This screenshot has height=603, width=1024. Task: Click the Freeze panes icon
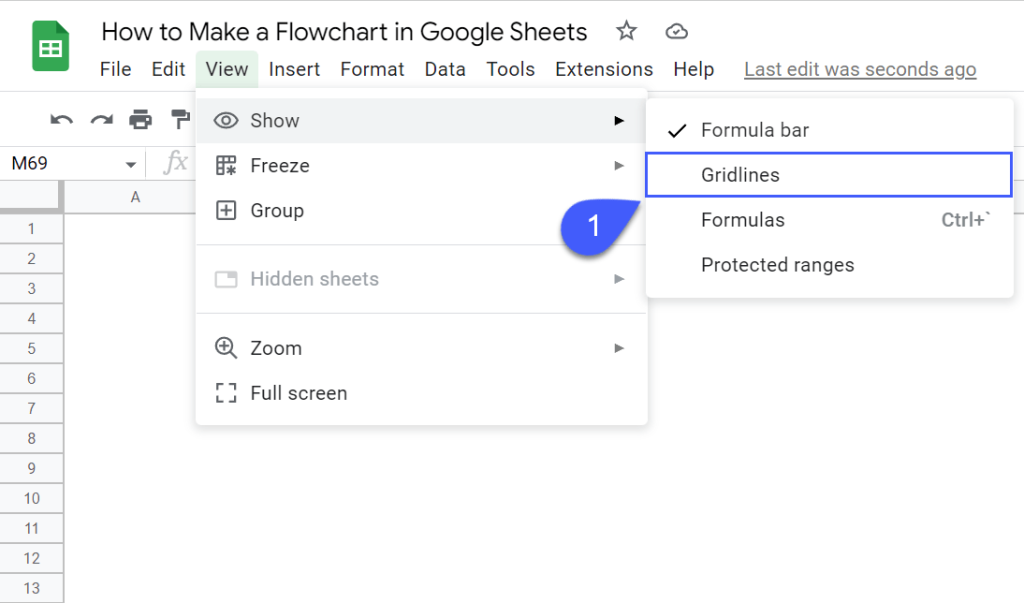pyautogui.click(x=226, y=165)
